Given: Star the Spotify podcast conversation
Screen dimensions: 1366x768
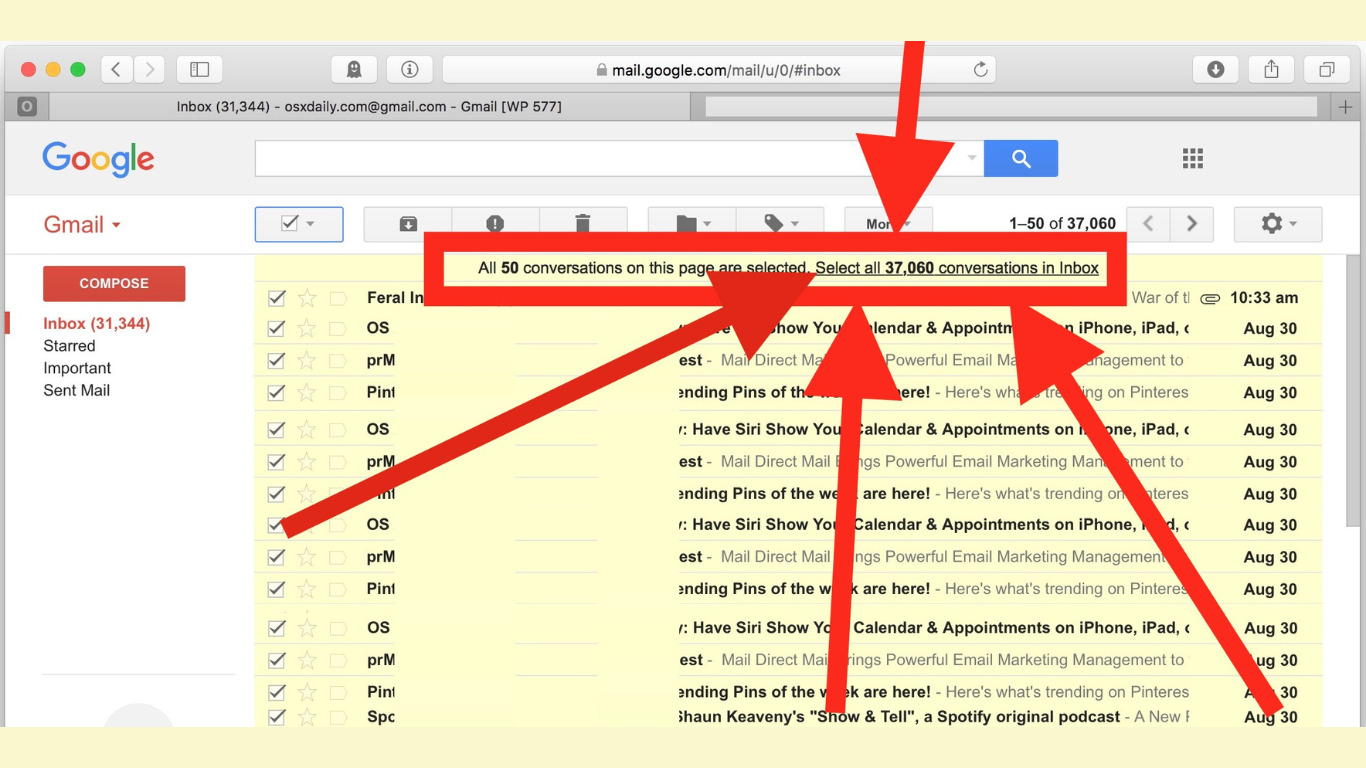Looking at the screenshot, I should click(x=307, y=716).
